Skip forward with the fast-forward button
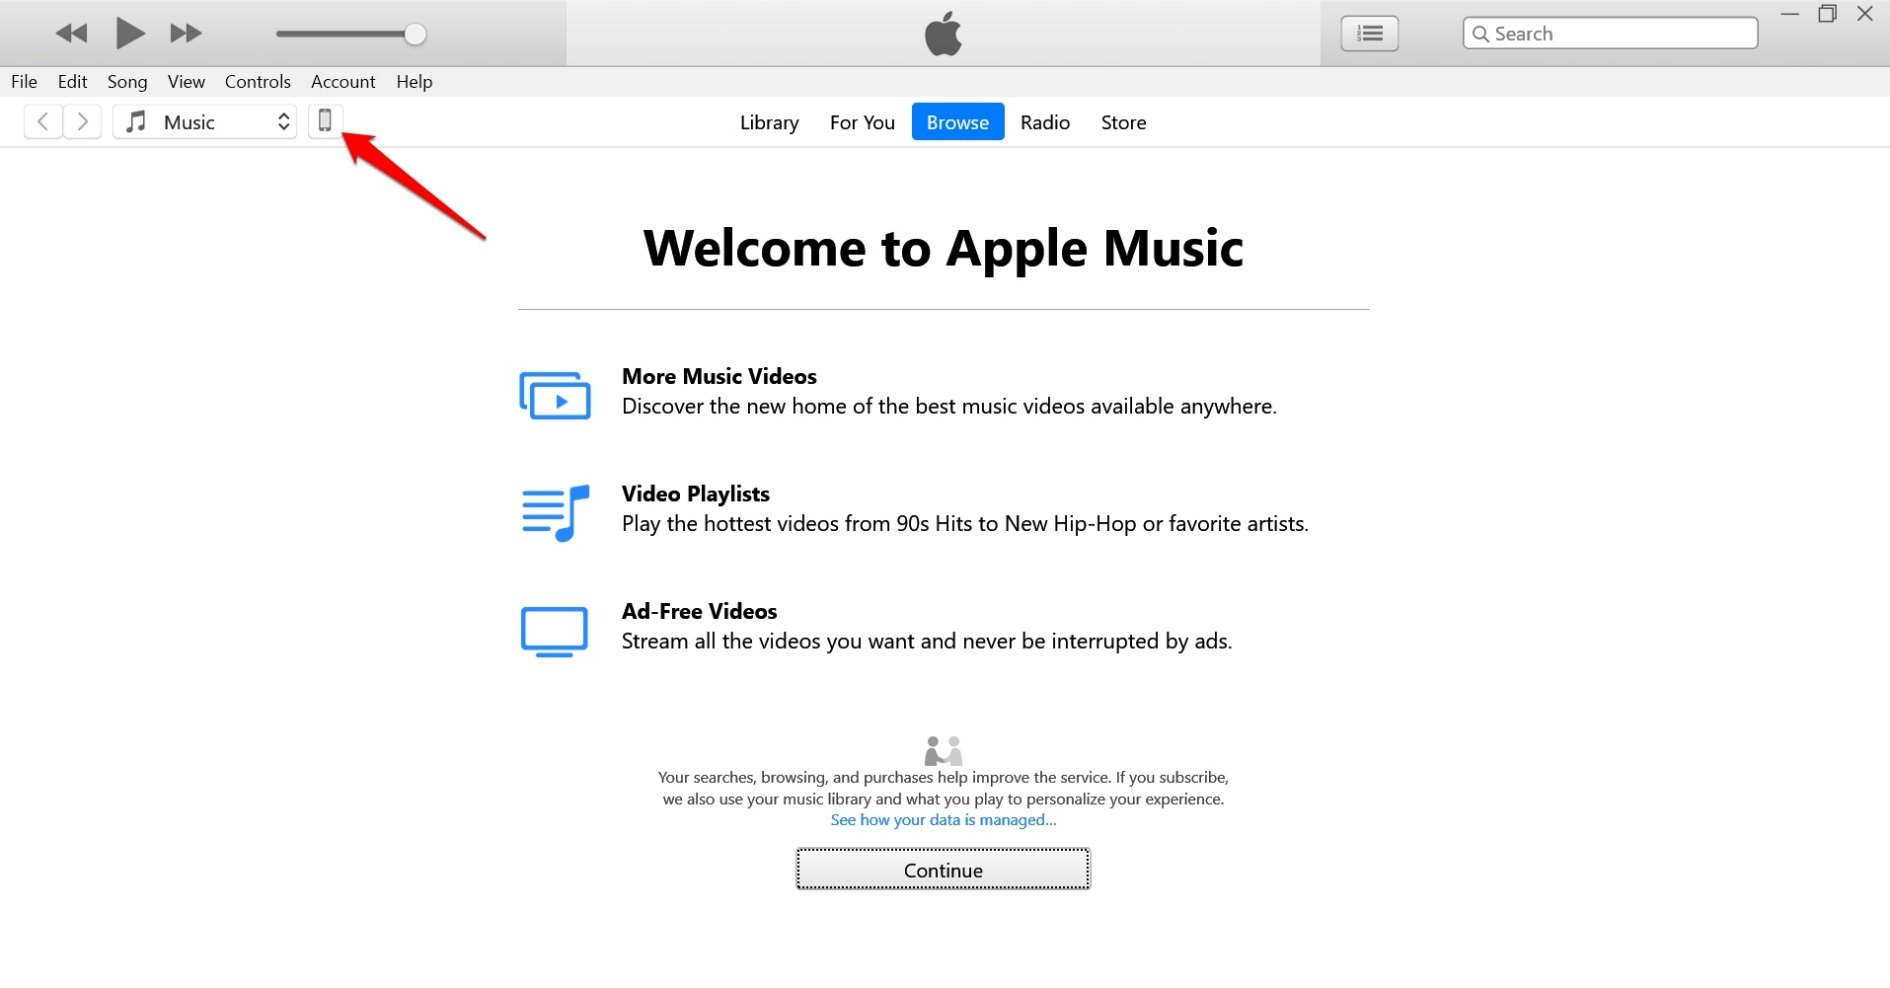The width and height of the screenshot is (1890, 988). tap(185, 34)
